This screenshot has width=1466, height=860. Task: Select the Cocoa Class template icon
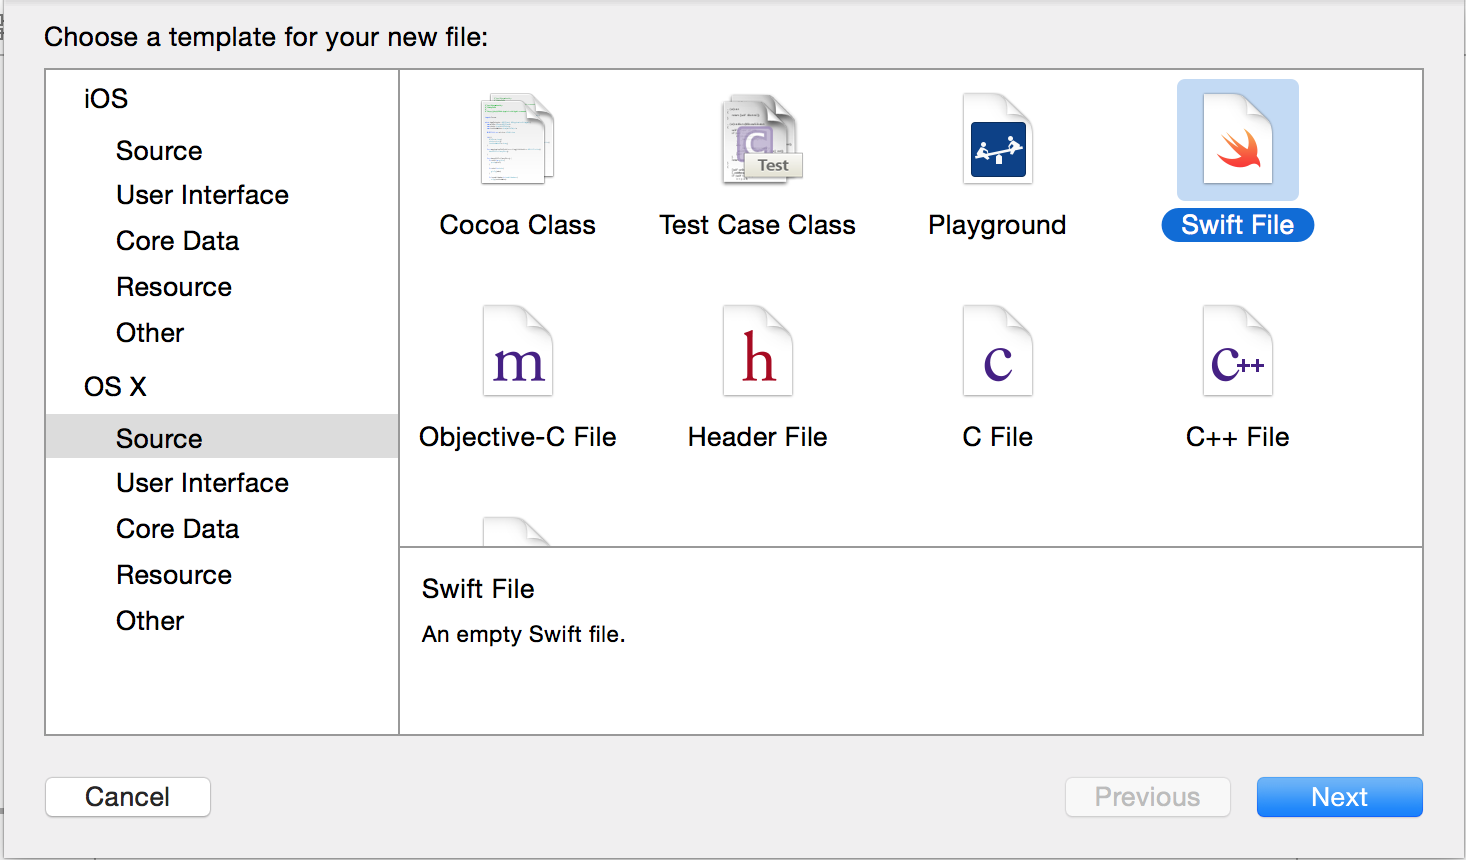[516, 138]
